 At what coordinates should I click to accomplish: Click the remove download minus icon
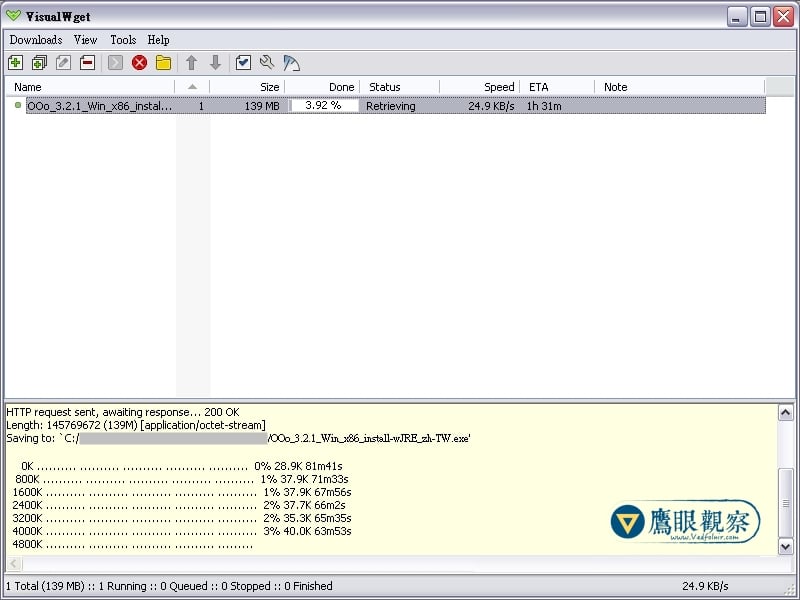(88, 63)
